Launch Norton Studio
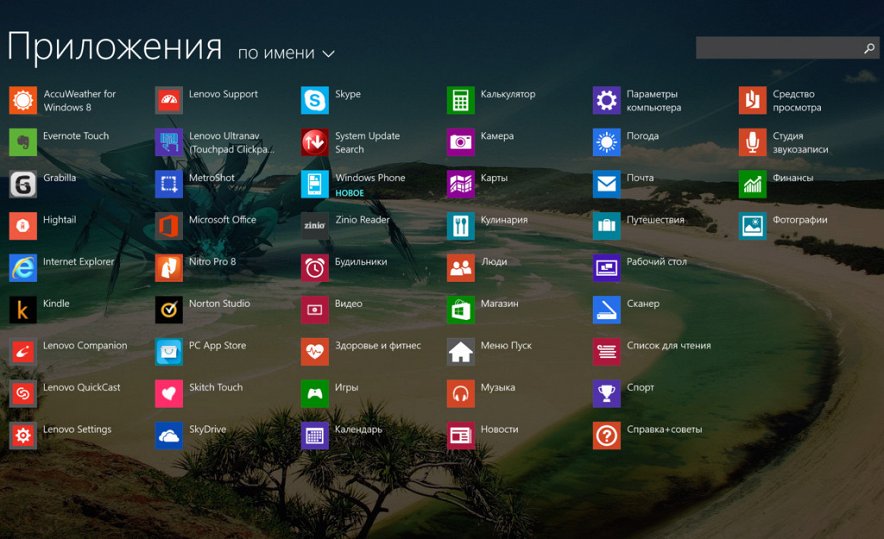 click(169, 310)
